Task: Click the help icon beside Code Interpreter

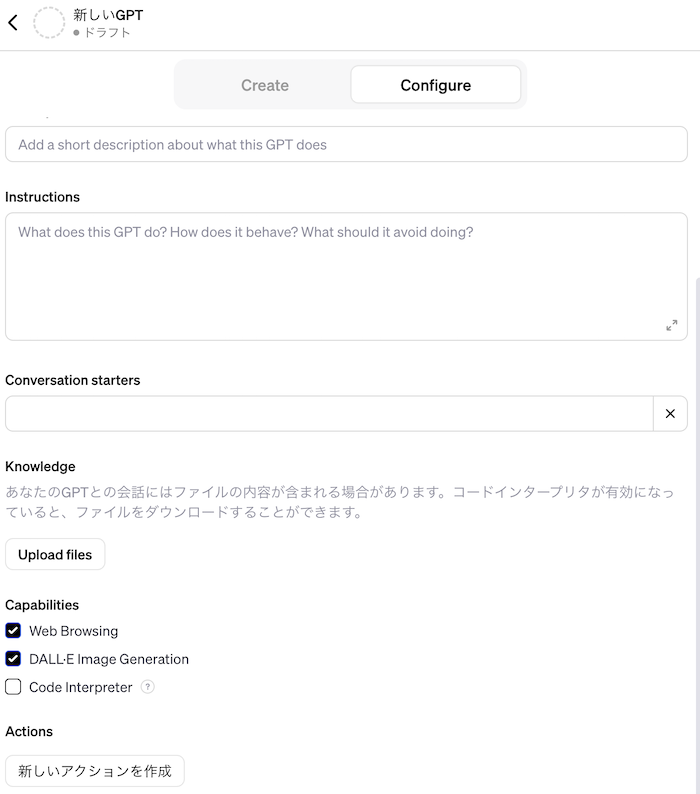Action: [148, 687]
